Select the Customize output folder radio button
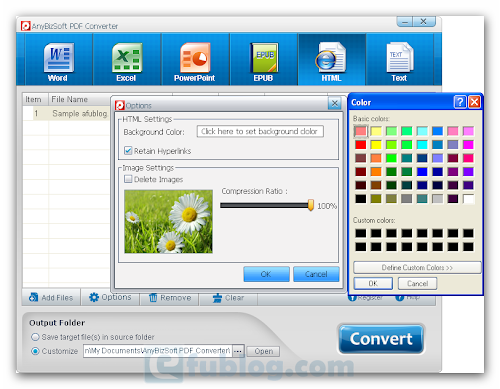 pos(35,351)
